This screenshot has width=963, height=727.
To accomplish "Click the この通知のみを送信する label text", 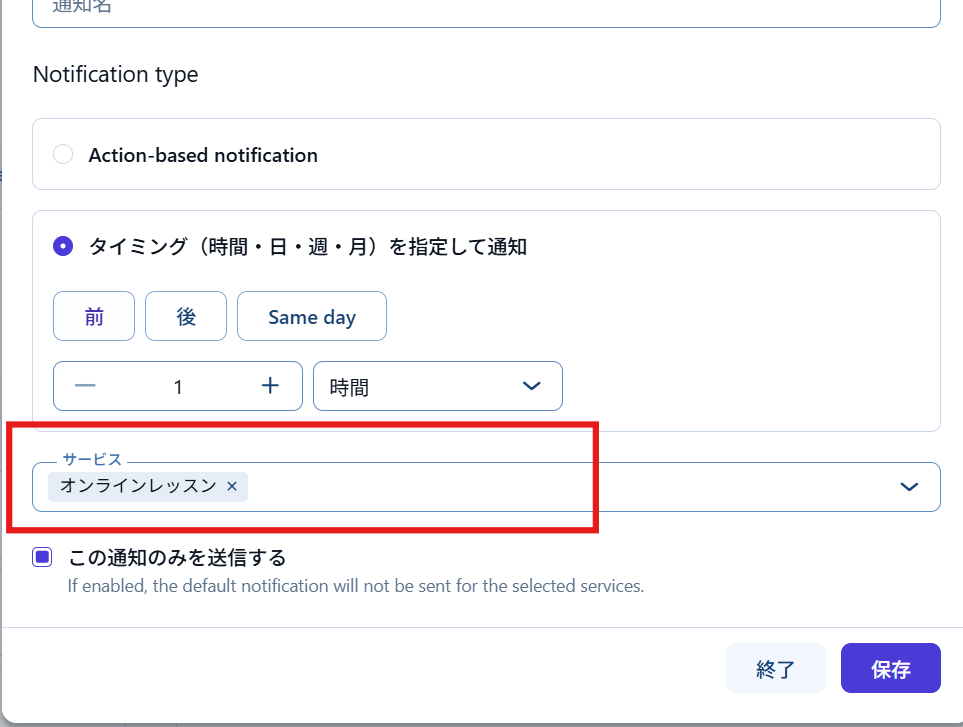I will tap(177, 557).
